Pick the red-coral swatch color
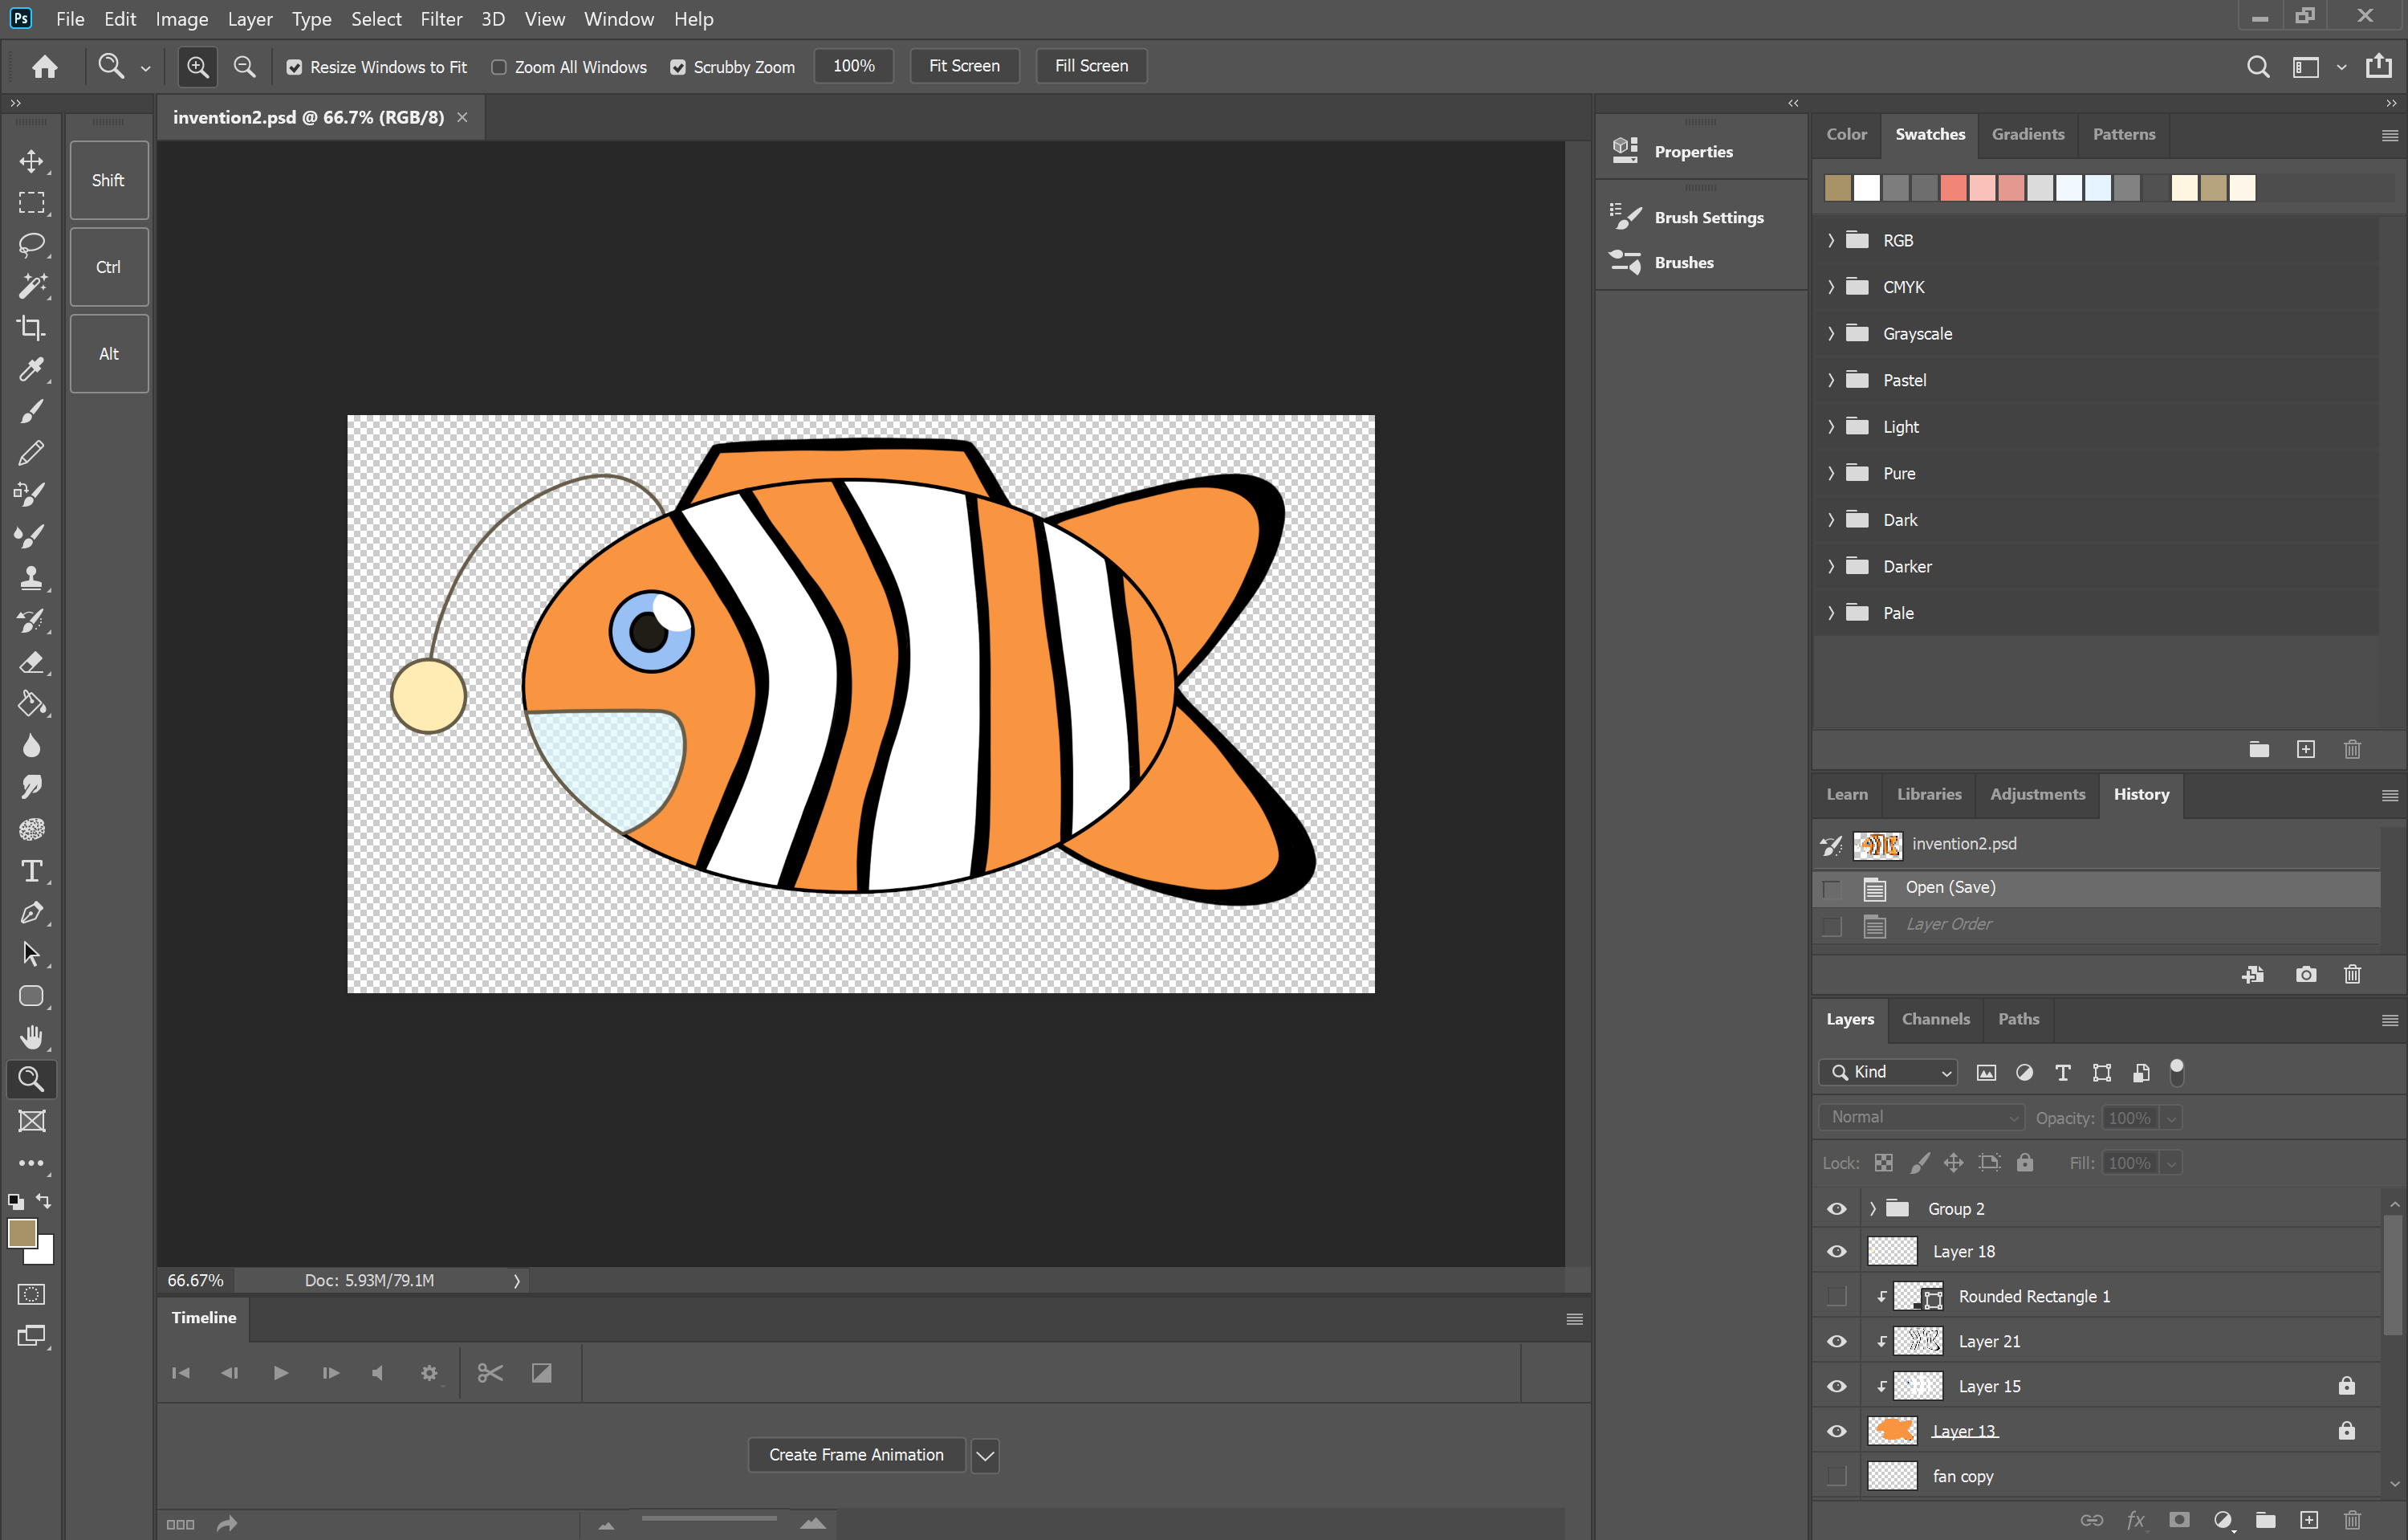Screen dimensions: 2408x1540 [1953, 188]
